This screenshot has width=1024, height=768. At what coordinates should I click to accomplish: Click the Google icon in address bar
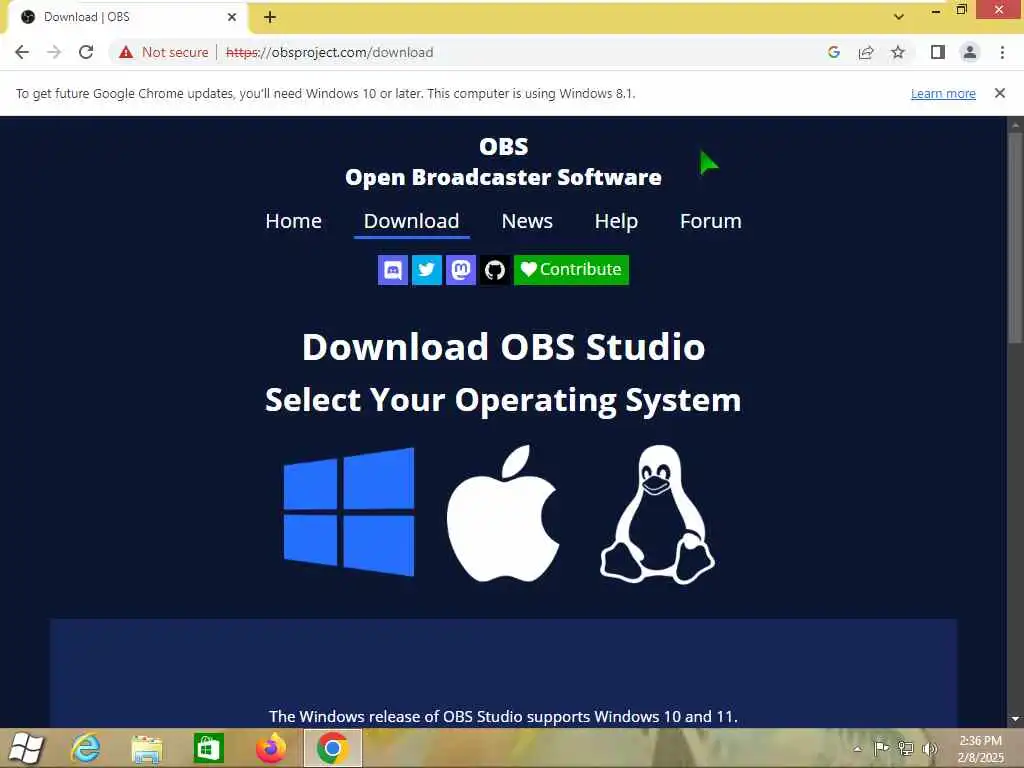coord(833,52)
